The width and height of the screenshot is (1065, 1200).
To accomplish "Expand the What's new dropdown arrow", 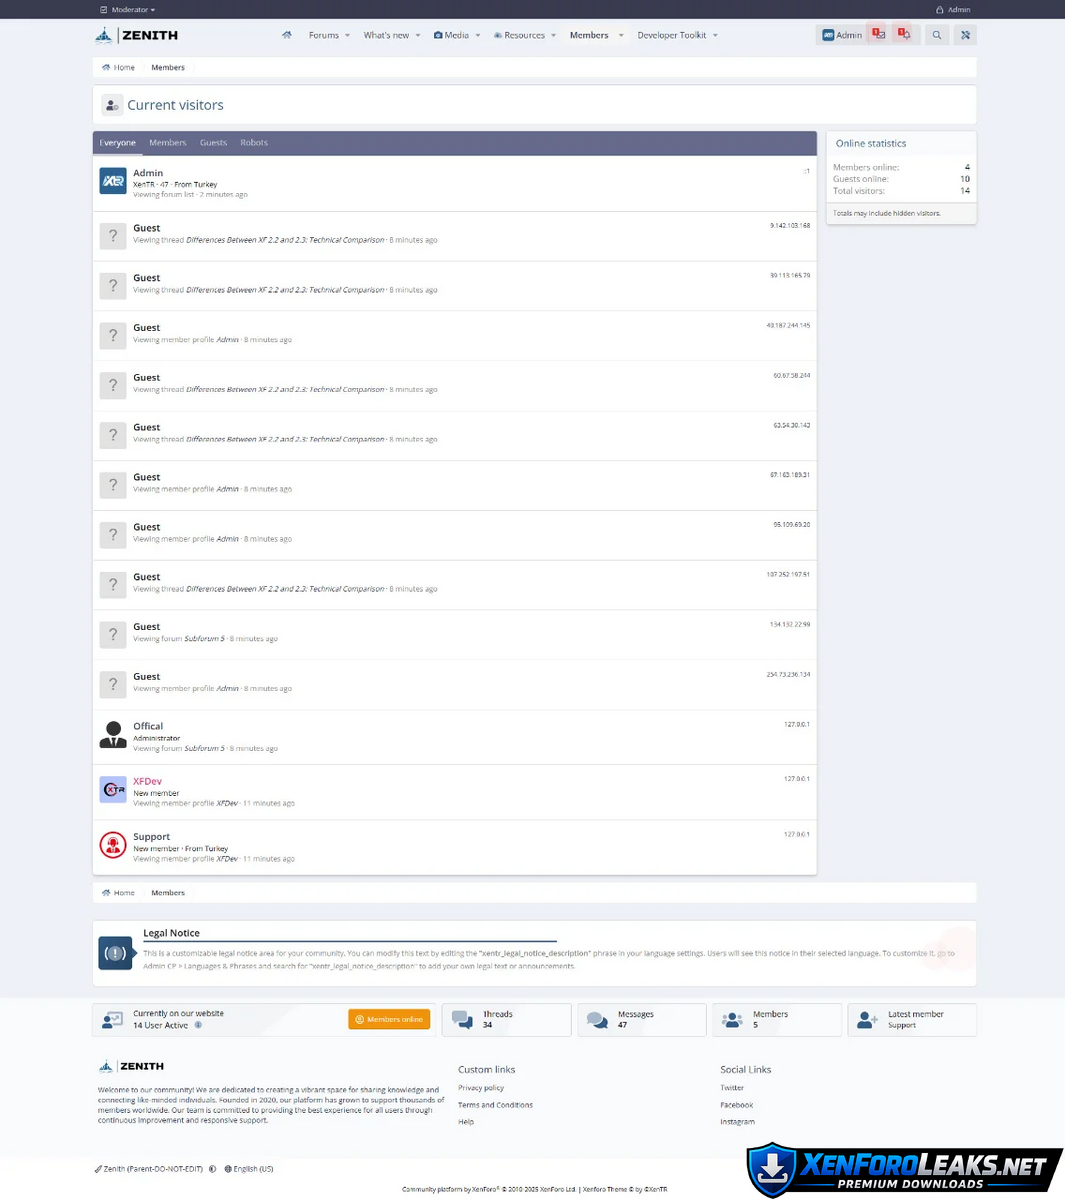I will 418,35.
